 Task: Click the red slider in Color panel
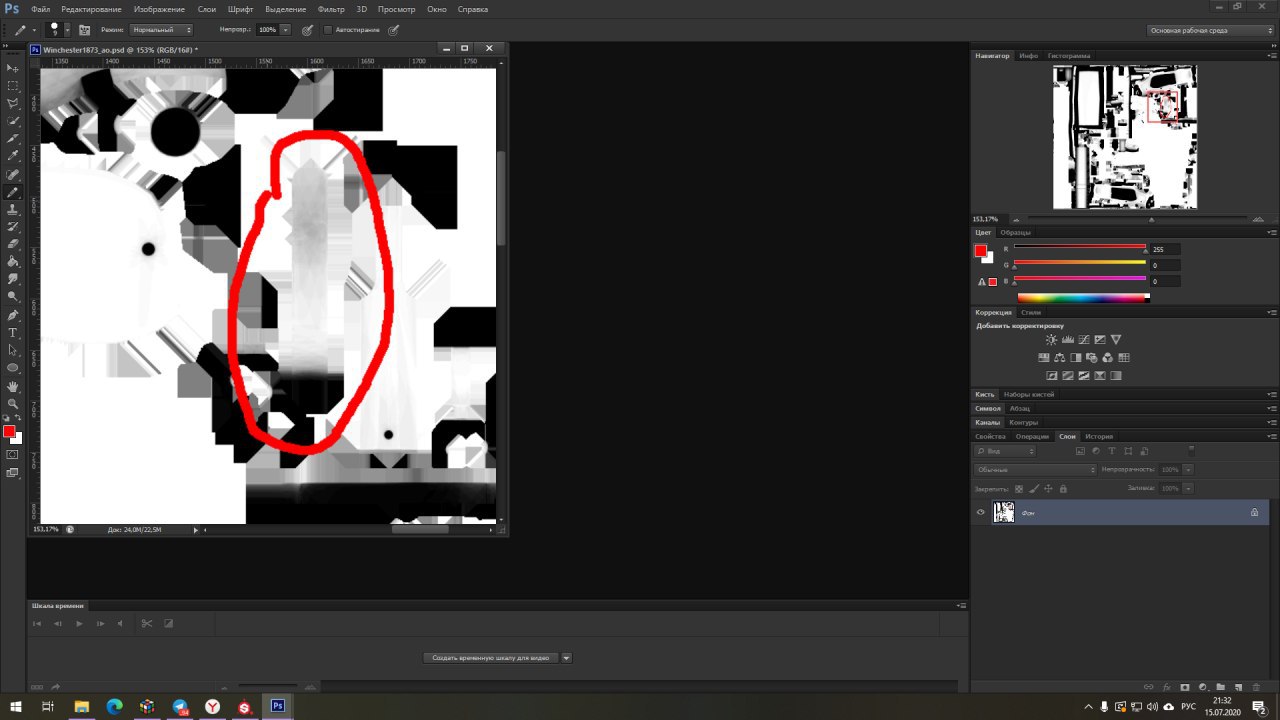(1080, 247)
